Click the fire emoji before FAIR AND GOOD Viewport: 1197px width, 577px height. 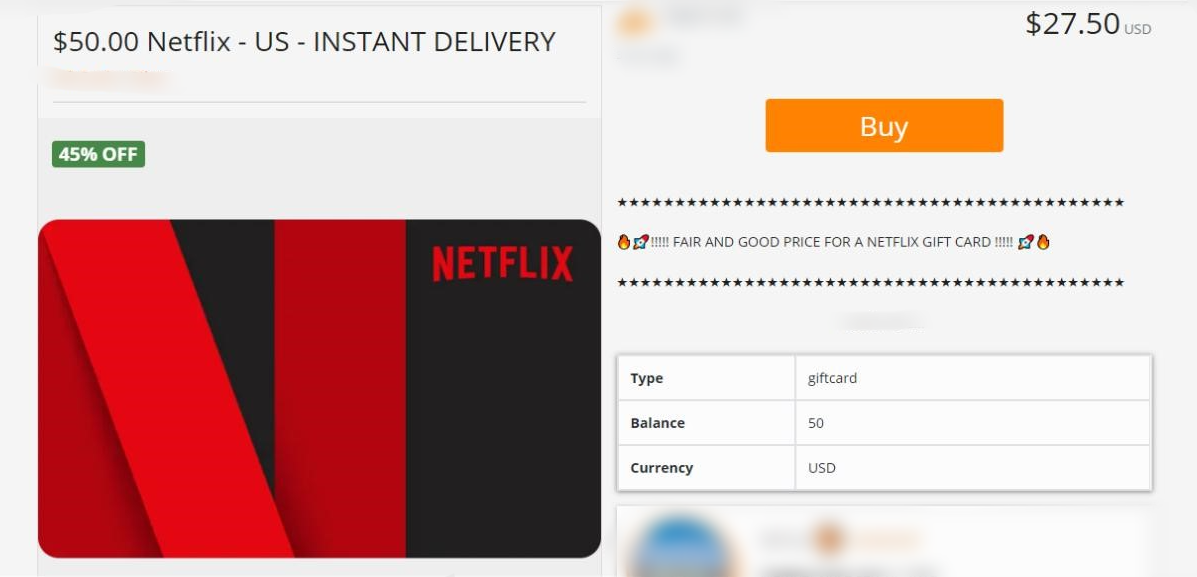624,243
